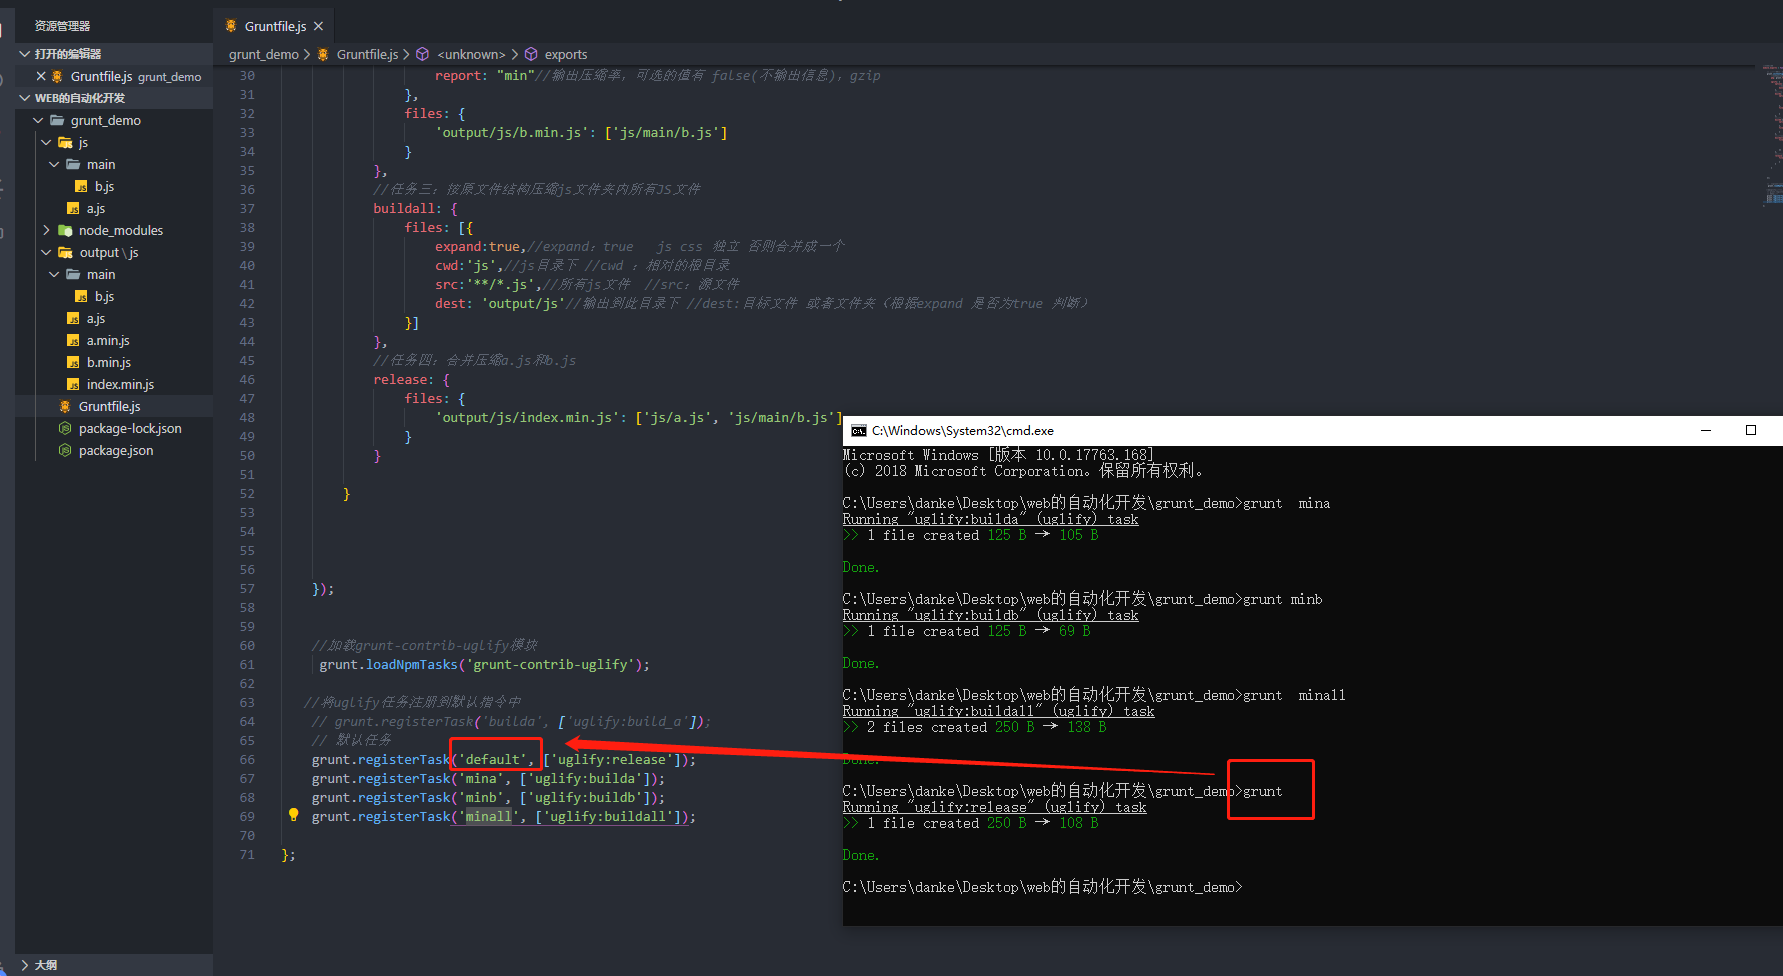Click the exports symbol icon in breadcrumb
This screenshot has height=976, width=1783.
(x=531, y=54)
